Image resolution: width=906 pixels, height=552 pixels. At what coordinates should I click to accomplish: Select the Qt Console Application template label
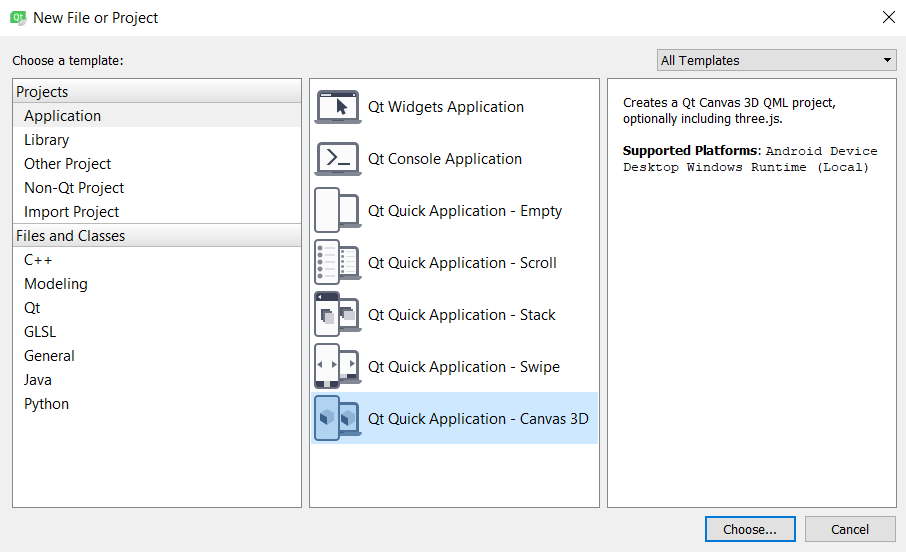click(445, 159)
